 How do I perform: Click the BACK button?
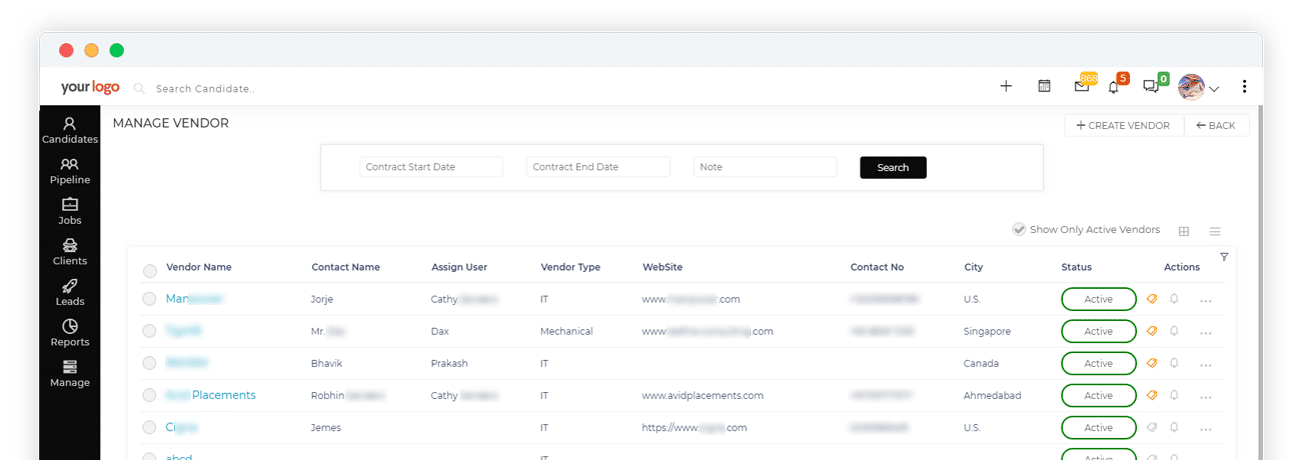point(1217,125)
